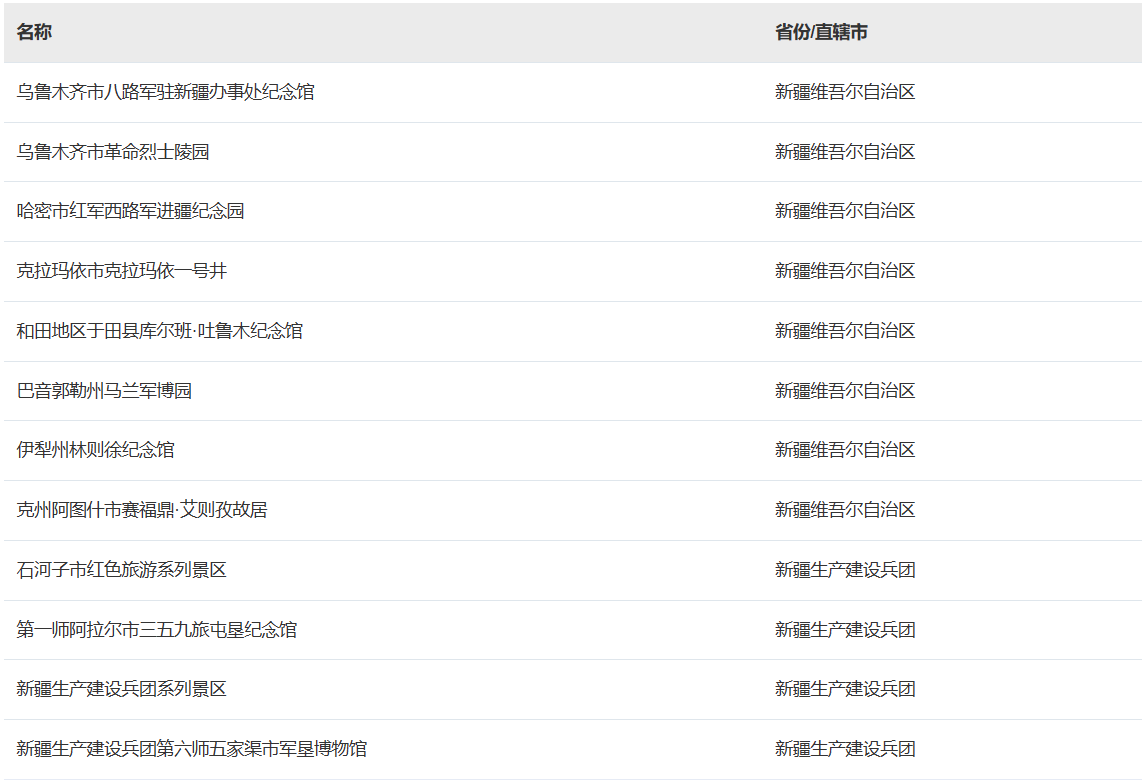Click 新疆生产建设兵团 in 石河子市红色旅游系列景区 row
1144x784 pixels.
pyautogui.click(x=845, y=570)
